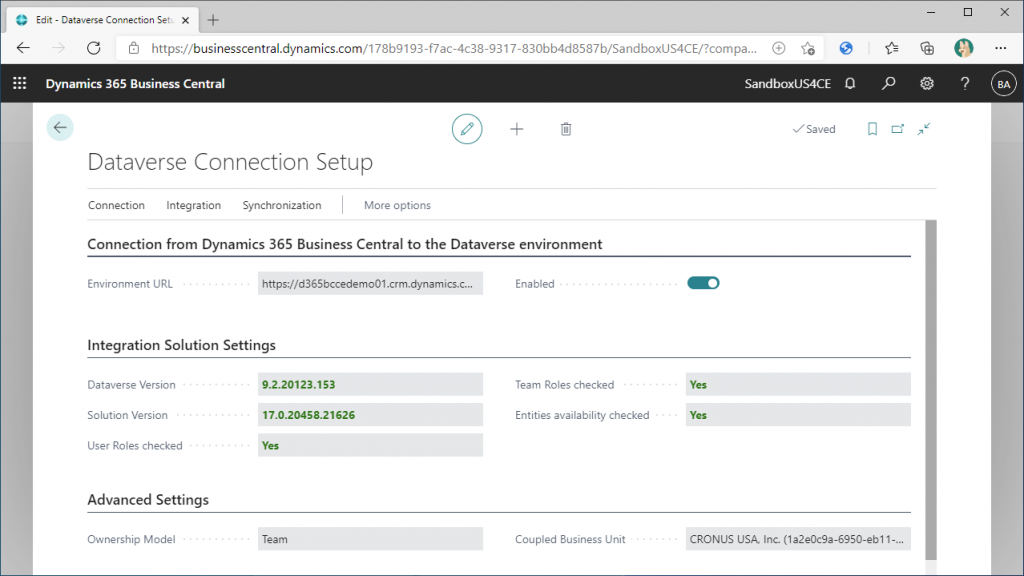Create a new record with plus icon
The height and width of the screenshot is (576, 1024).
(x=517, y=129)
